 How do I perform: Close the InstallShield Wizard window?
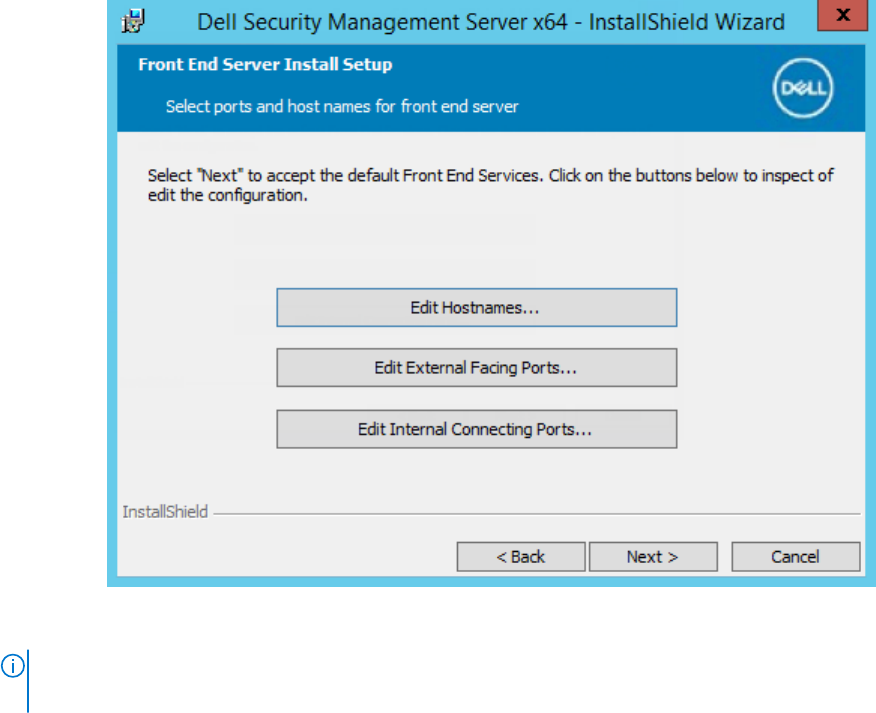842,15
